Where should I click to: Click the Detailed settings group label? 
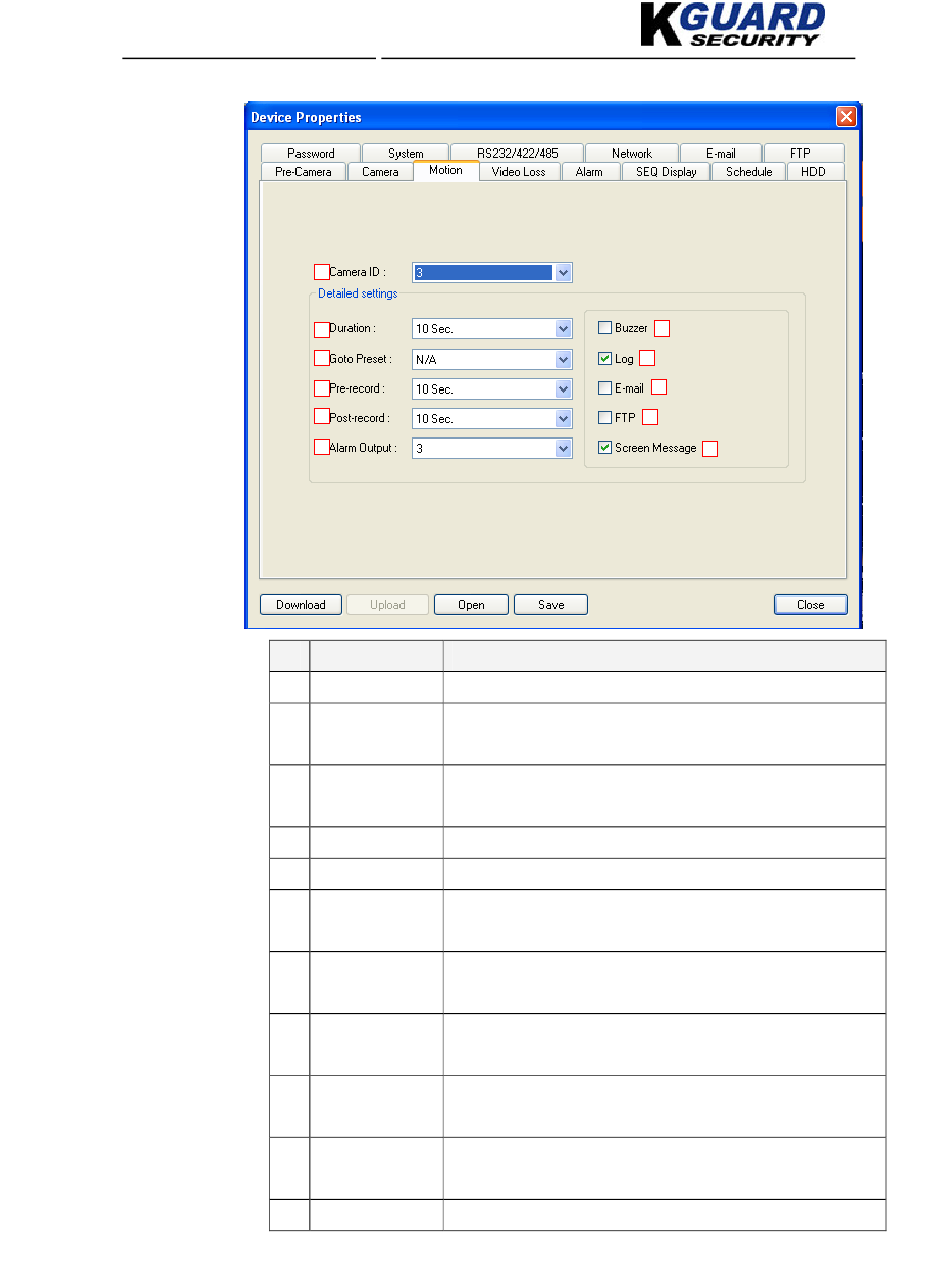coord(357,294)
